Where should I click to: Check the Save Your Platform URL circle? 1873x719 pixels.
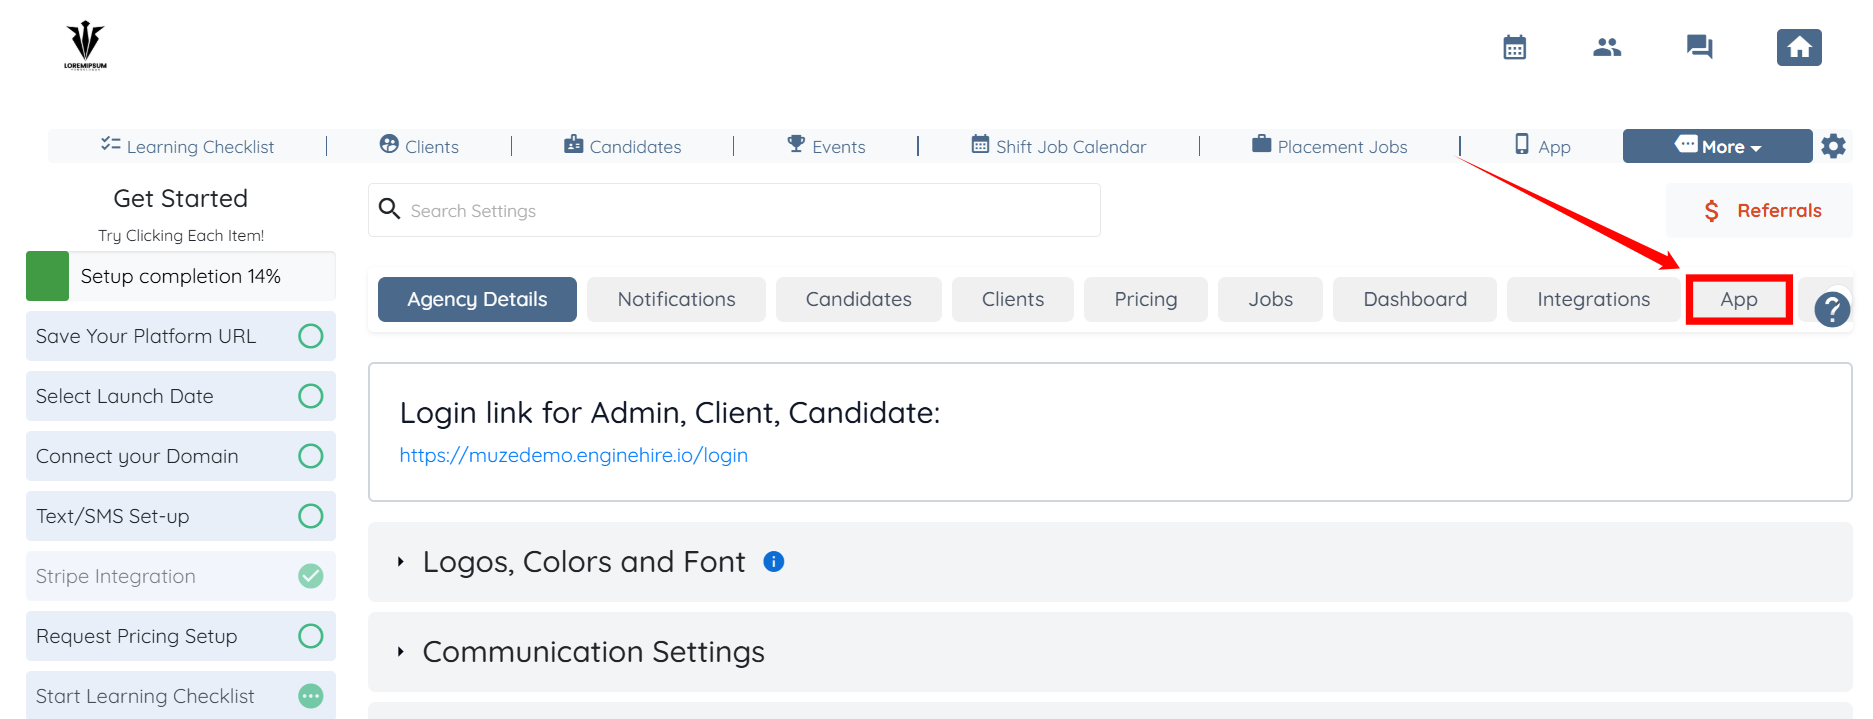[311, 336]
